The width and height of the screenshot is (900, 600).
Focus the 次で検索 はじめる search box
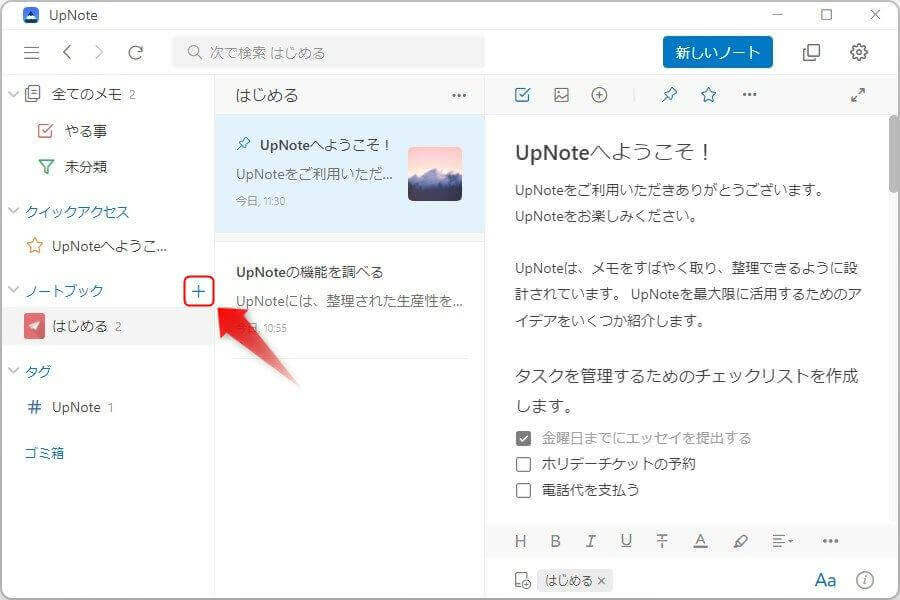(x=328, y=53)
